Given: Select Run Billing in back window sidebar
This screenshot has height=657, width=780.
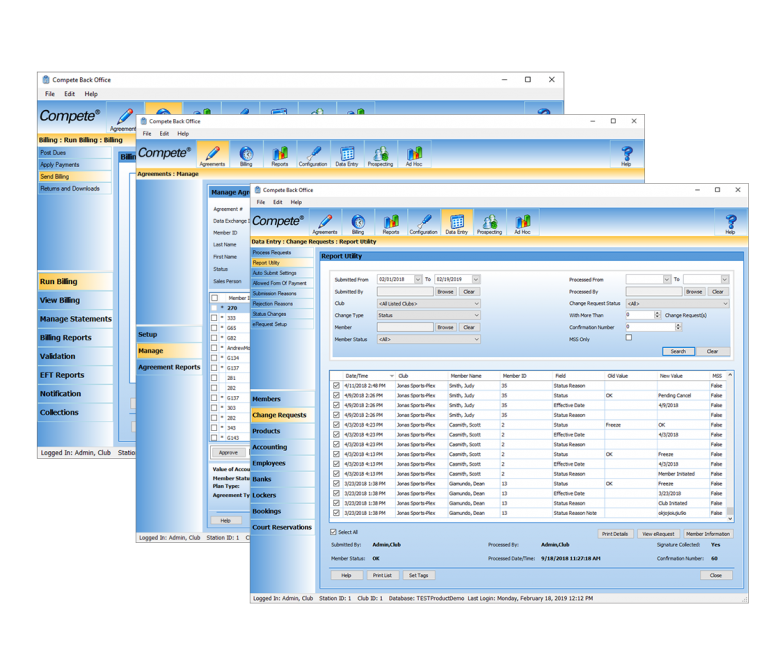Looking at the screenshot, I should tap(75, 282).
